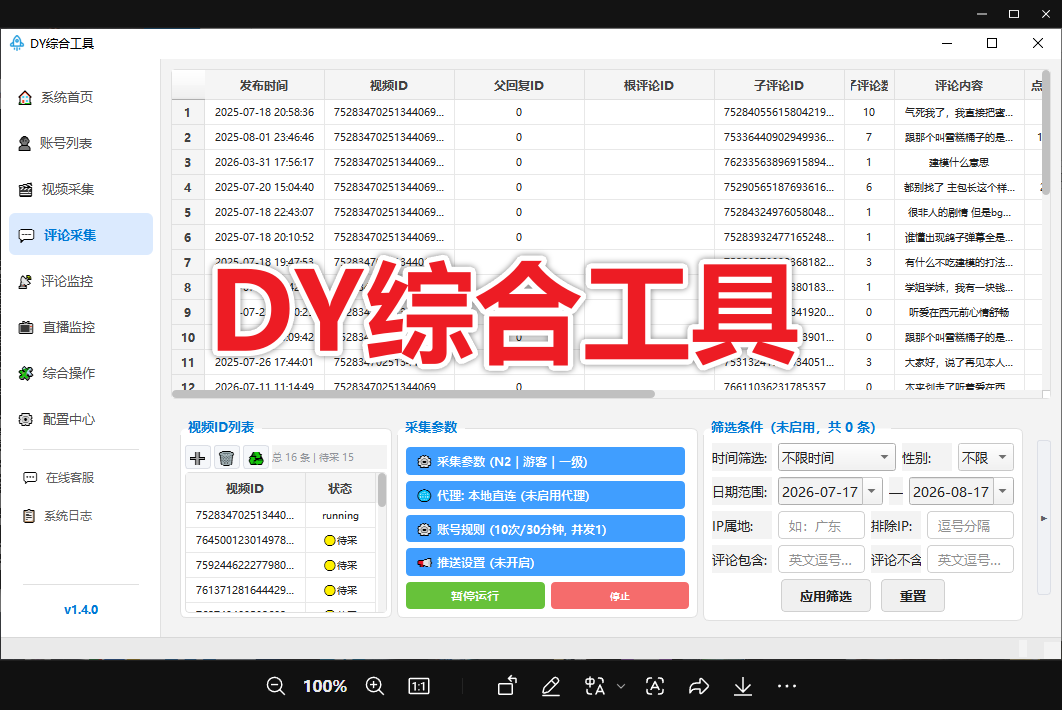Click the 应用筛选 button

[826, 596]
